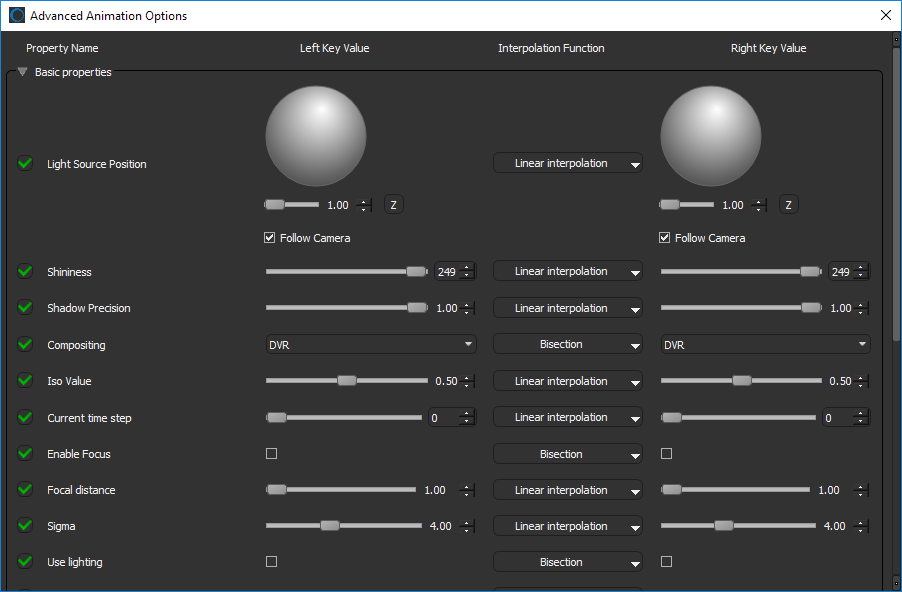
Task: Click the green checkmark for Current time step
Action: point(25,418)
